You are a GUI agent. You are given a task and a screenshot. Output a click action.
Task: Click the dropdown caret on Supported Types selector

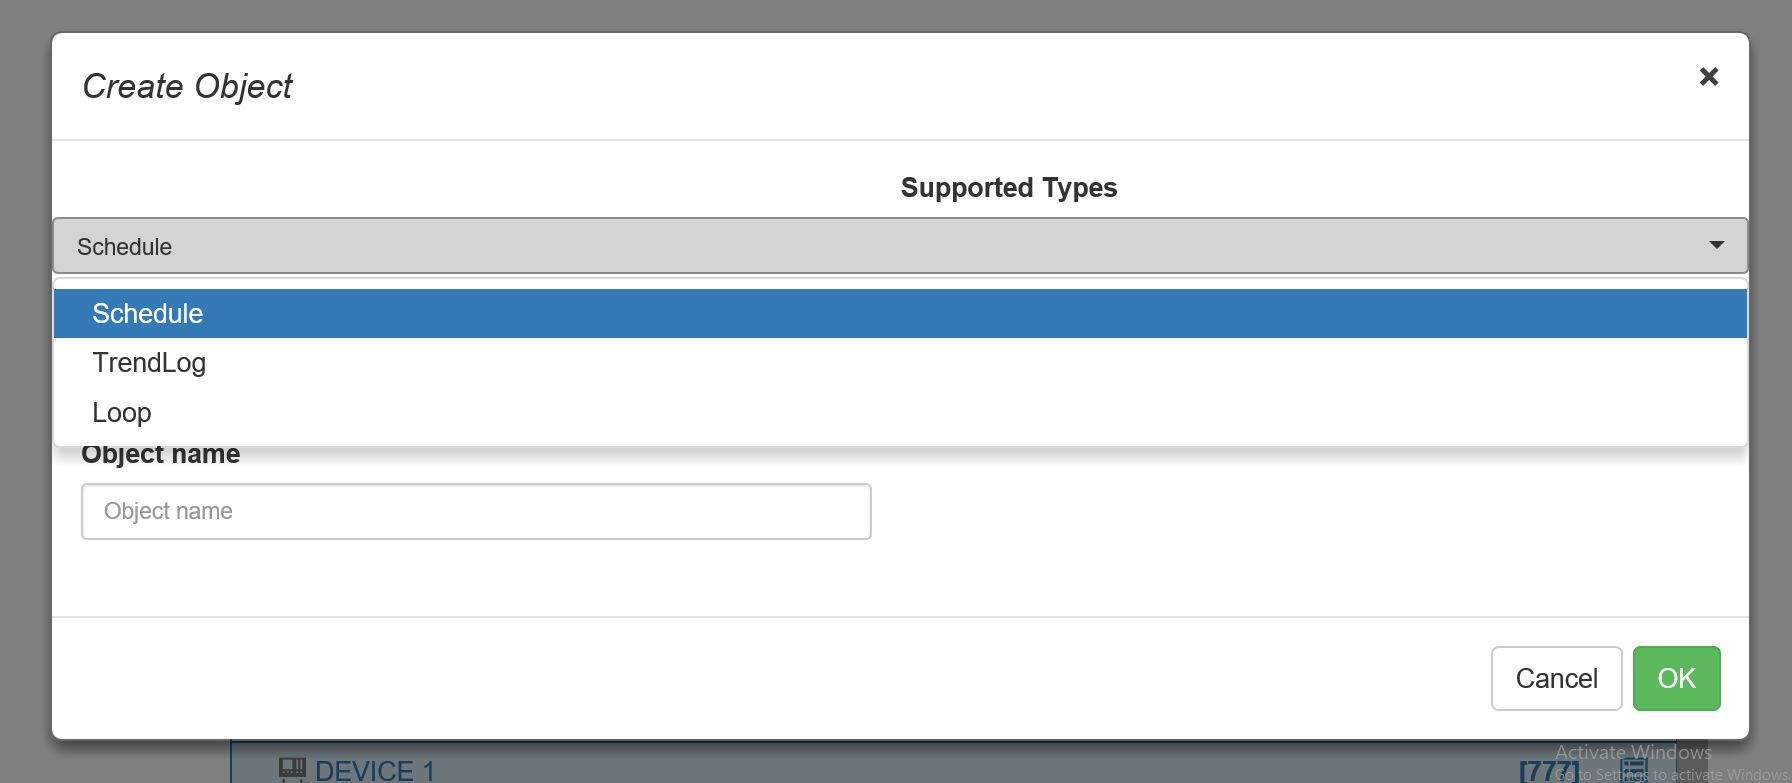pos(1717,245)
